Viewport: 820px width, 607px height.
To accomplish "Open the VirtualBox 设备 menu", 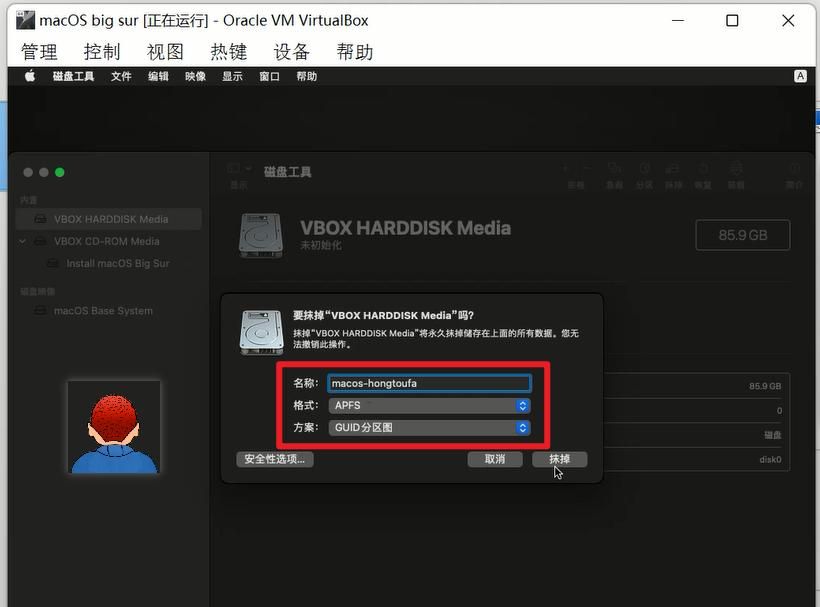I will (292, 52).
